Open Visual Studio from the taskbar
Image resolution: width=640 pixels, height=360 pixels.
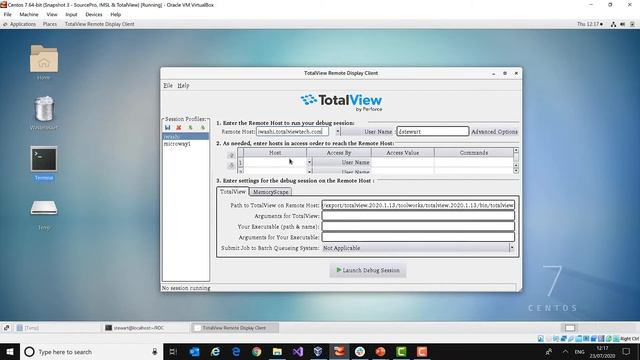coord(298,352)
